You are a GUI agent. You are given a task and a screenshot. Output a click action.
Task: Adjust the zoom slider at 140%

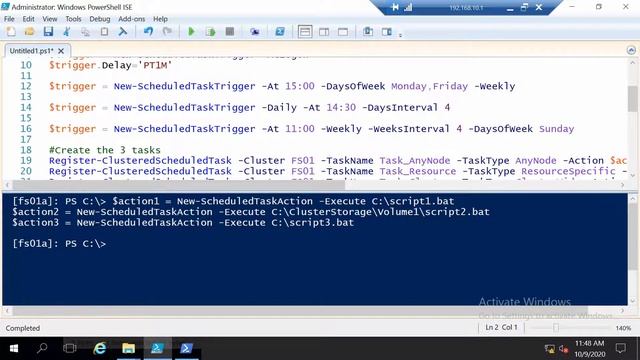[x=556, y=327]
